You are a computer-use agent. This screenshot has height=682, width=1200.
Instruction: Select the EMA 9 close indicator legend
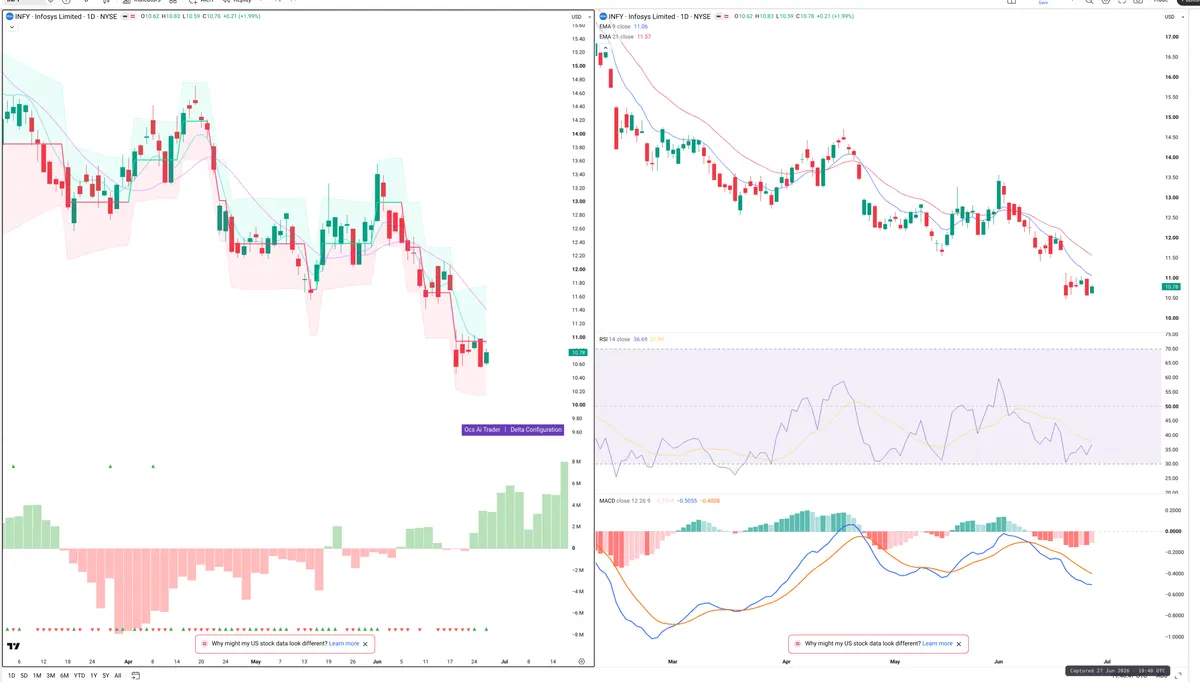pos(616,27)
